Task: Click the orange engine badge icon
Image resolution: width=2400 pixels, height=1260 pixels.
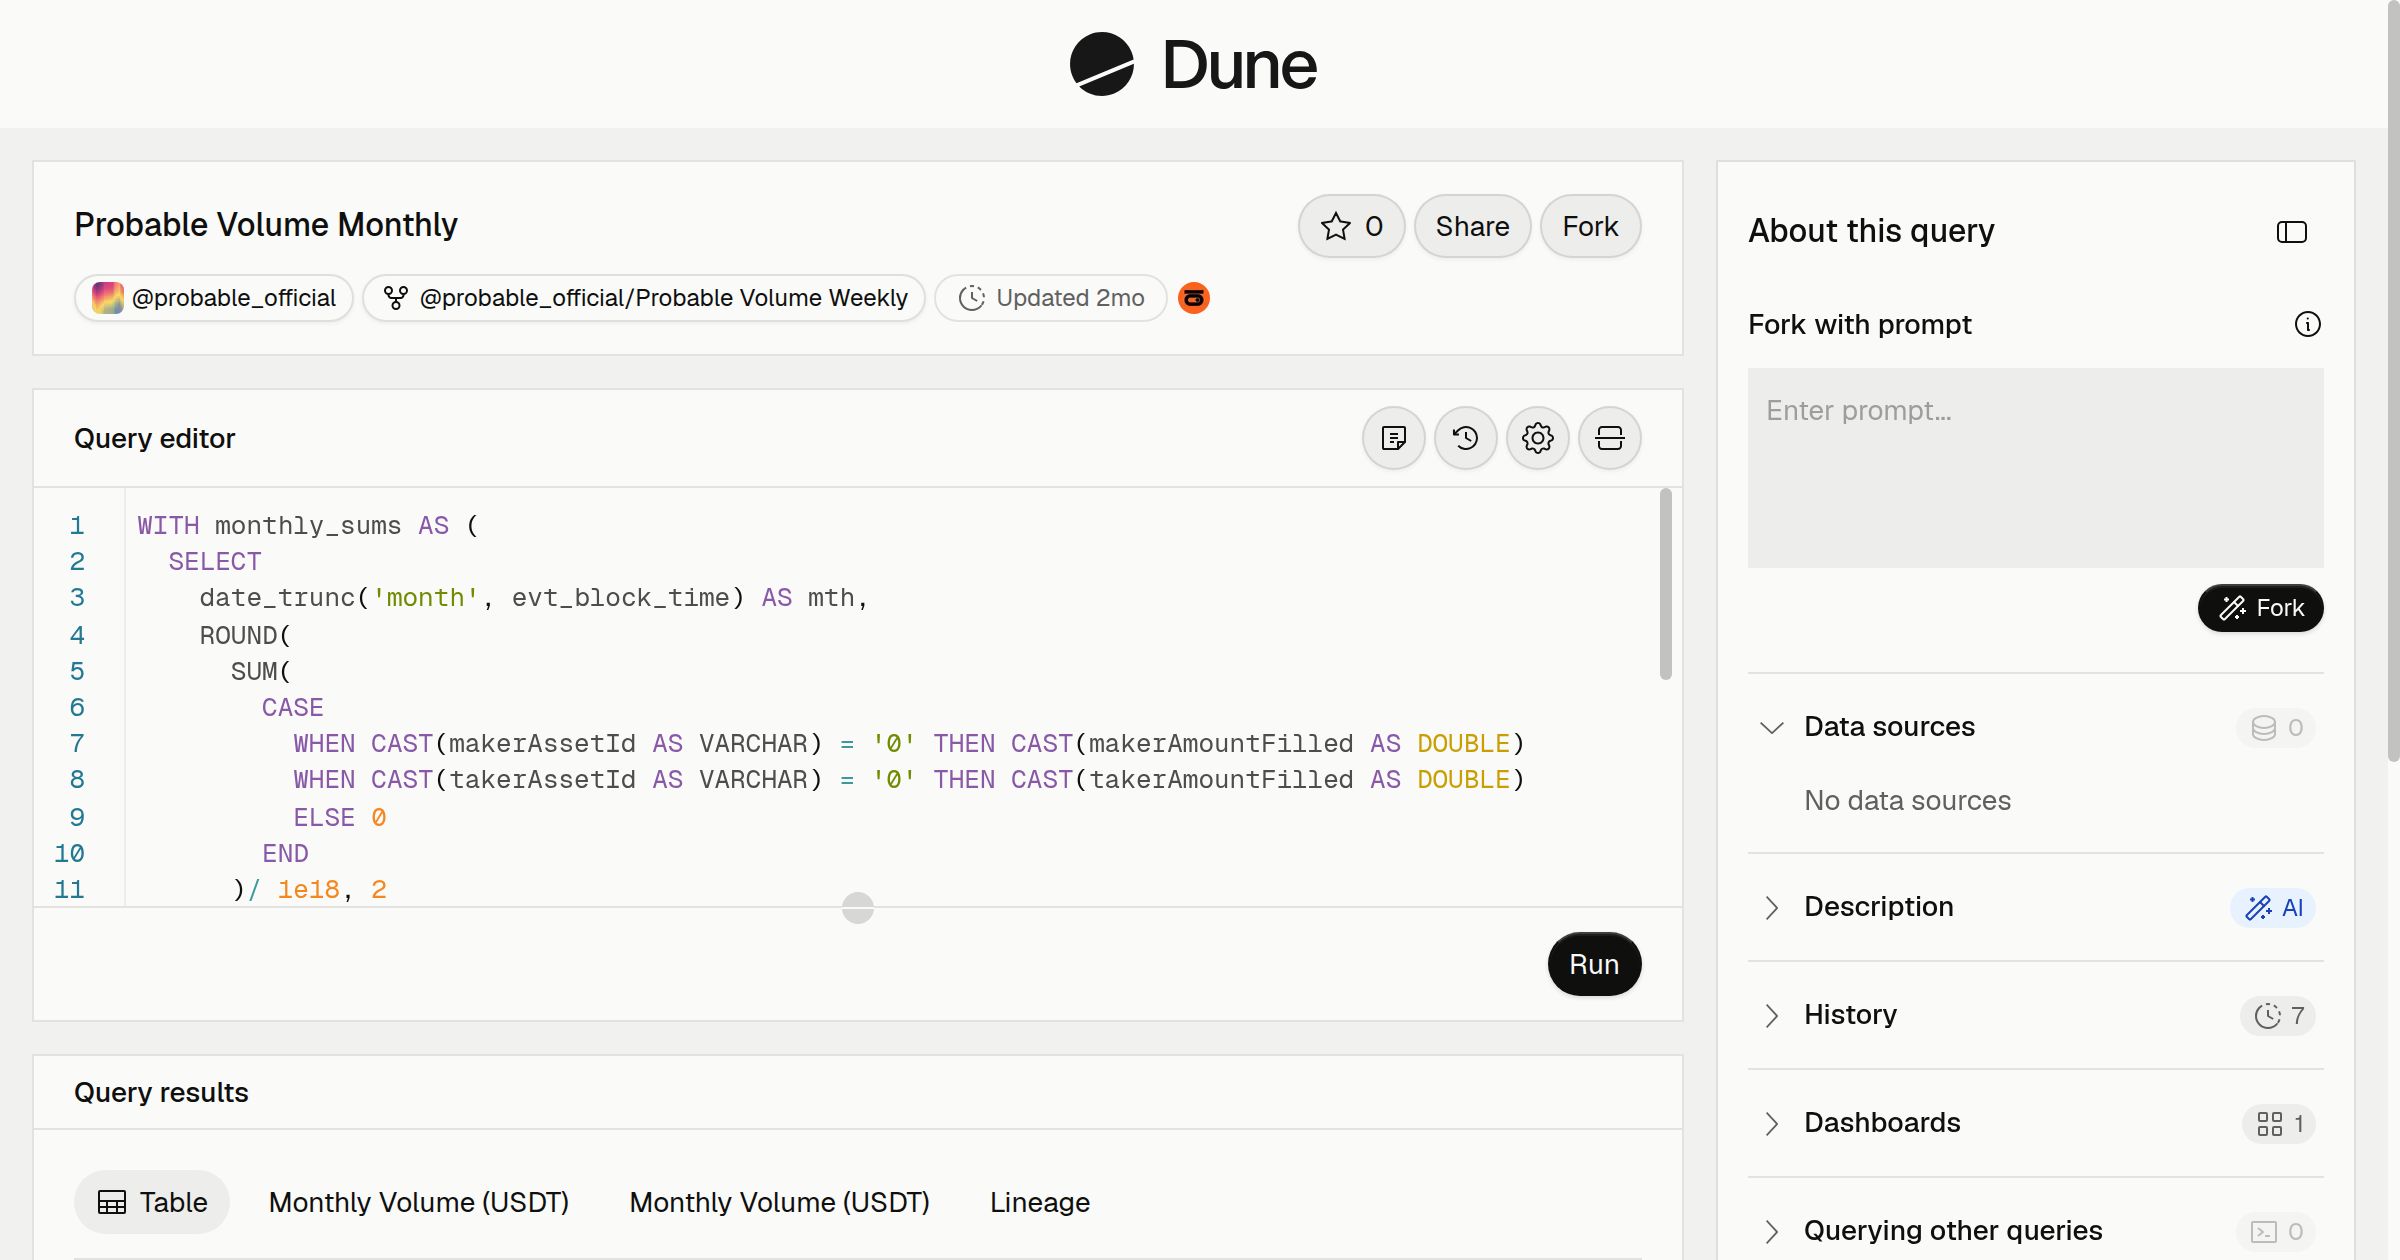Action: pos(1194,298)
